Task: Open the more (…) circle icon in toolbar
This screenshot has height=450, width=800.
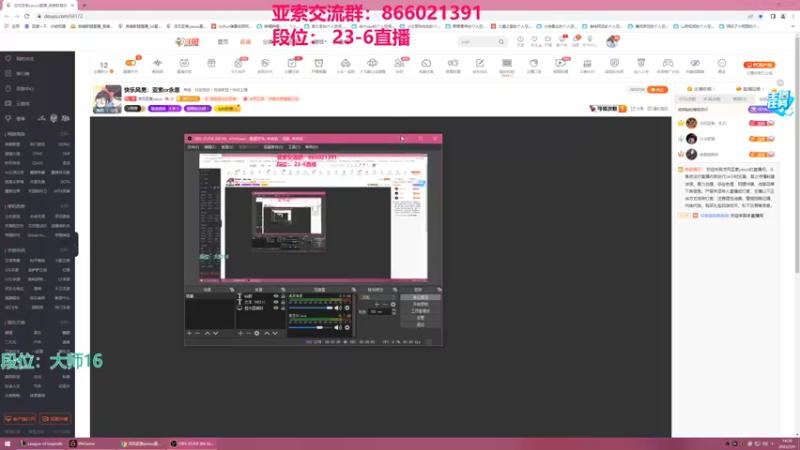Action: 721,63
